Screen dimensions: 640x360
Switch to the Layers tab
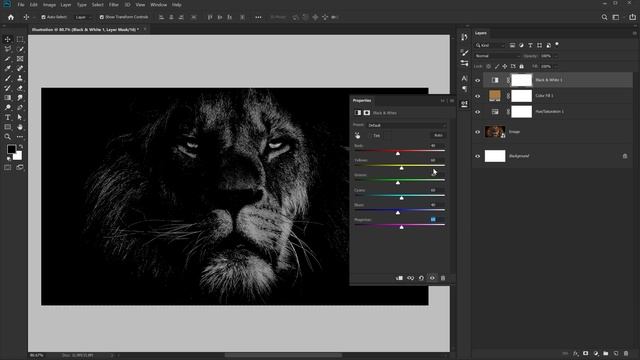(x=481, y=33)
